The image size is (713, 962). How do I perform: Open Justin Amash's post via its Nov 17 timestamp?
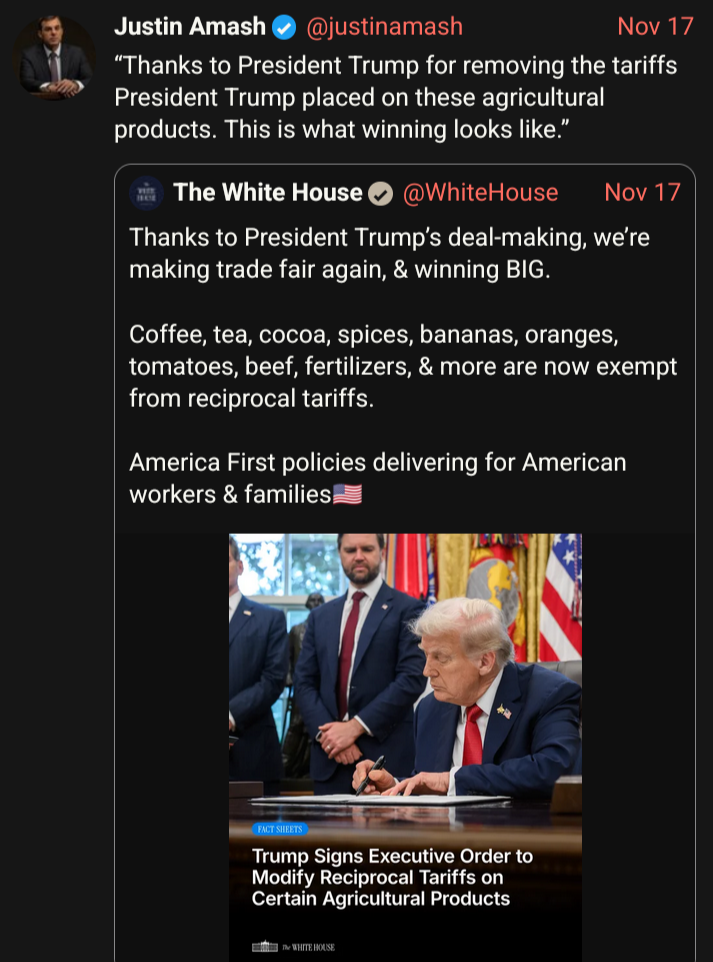(655, 27)
